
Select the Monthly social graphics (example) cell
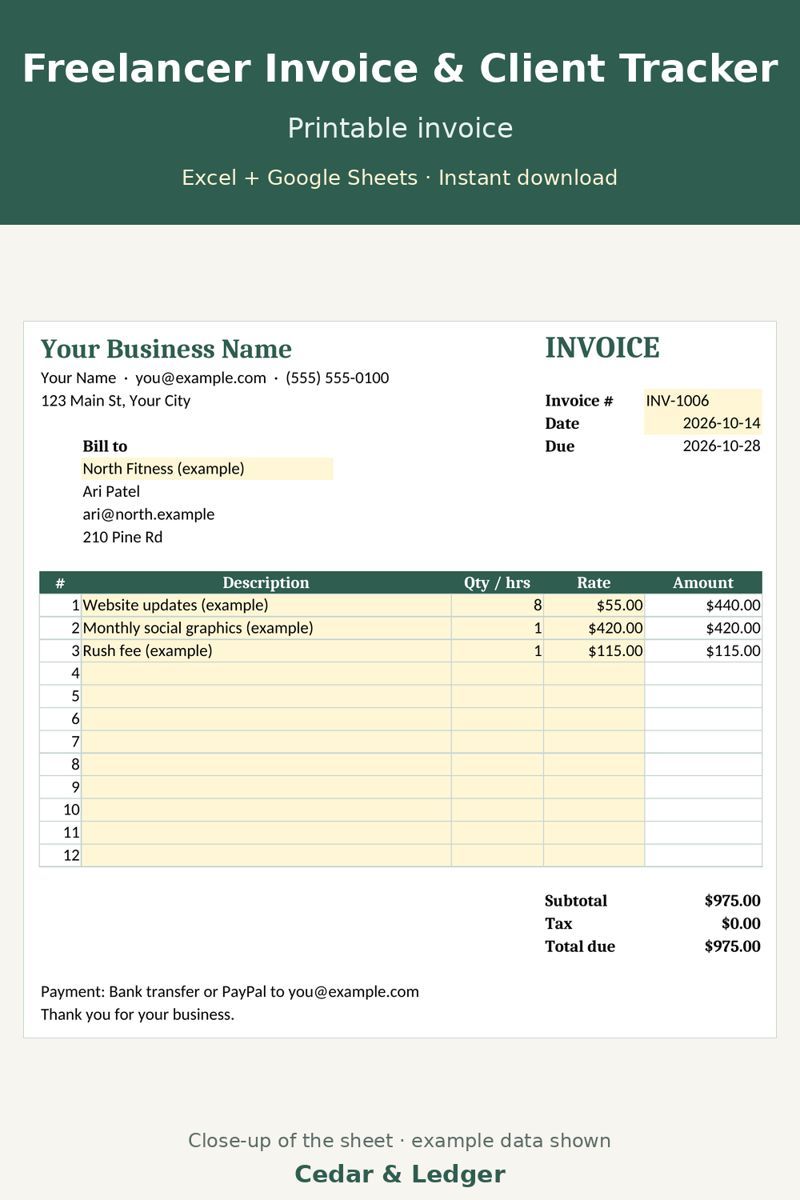pos(266,628)
